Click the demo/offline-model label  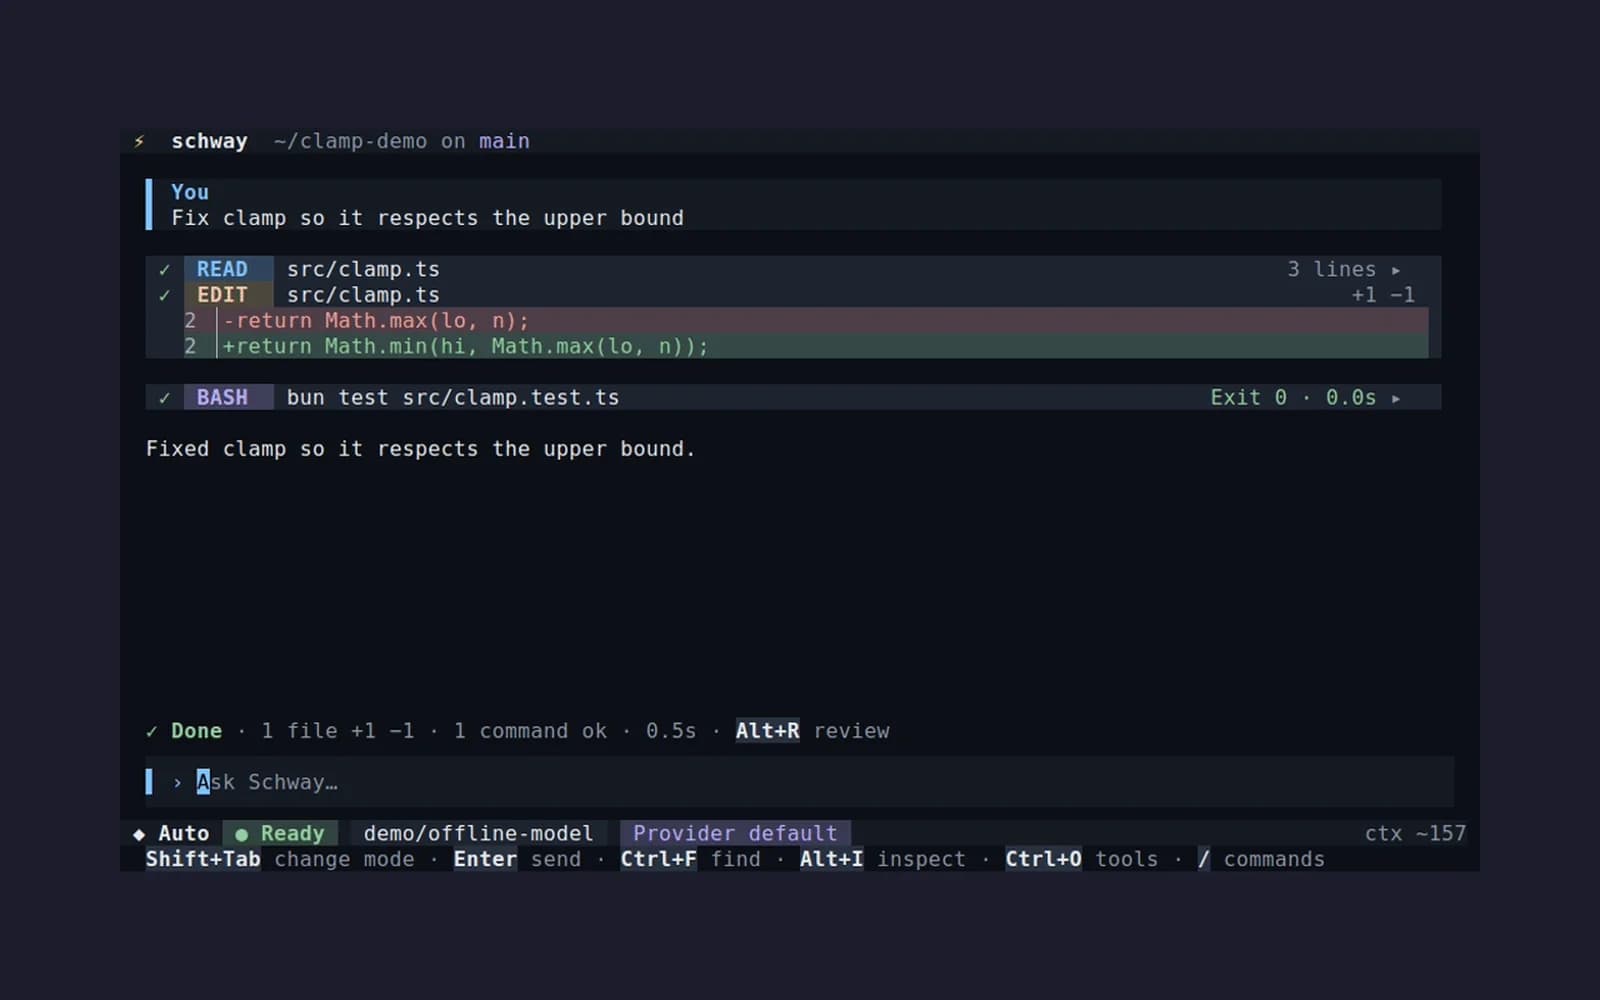tap(478, 833)
